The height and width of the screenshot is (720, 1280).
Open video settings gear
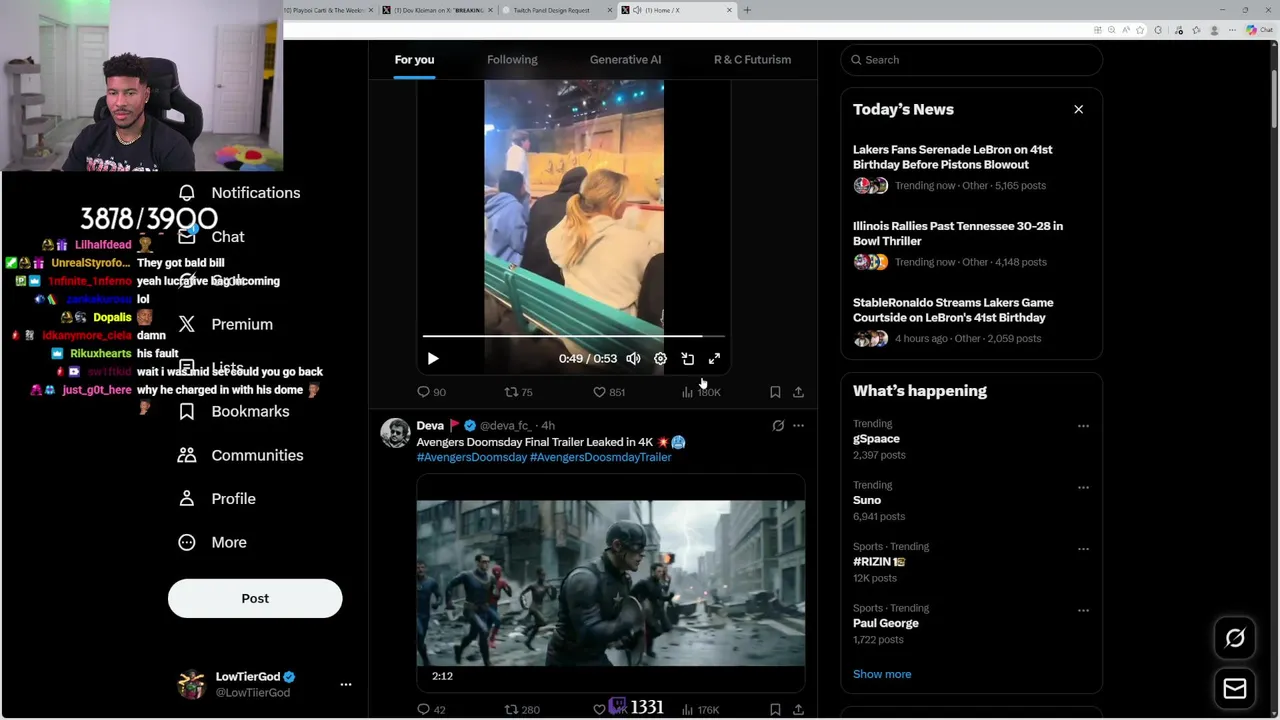coord(660,358)
